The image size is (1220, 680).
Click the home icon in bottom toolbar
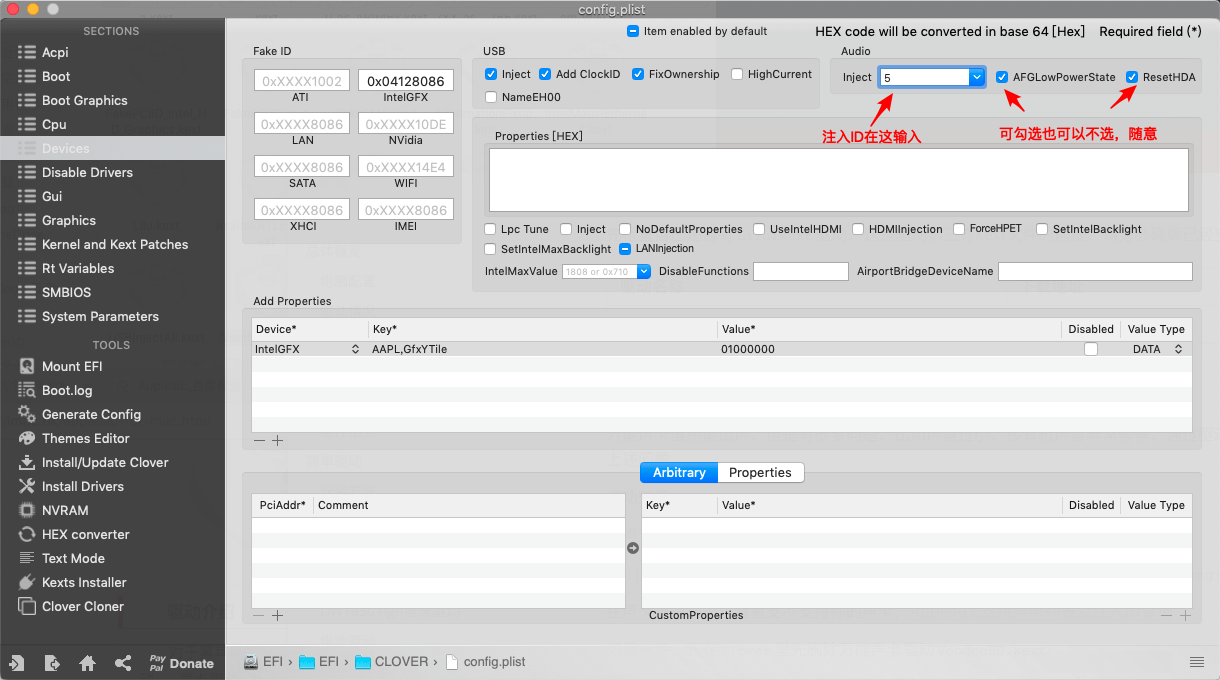coord(88,663)
